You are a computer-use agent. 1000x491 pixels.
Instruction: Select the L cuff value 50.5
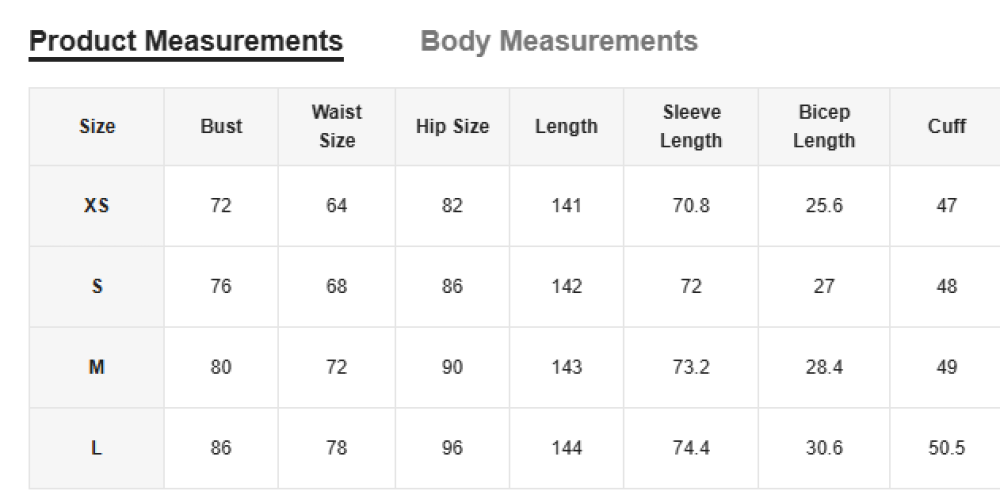pyautogui.click(x=946, y=448)
